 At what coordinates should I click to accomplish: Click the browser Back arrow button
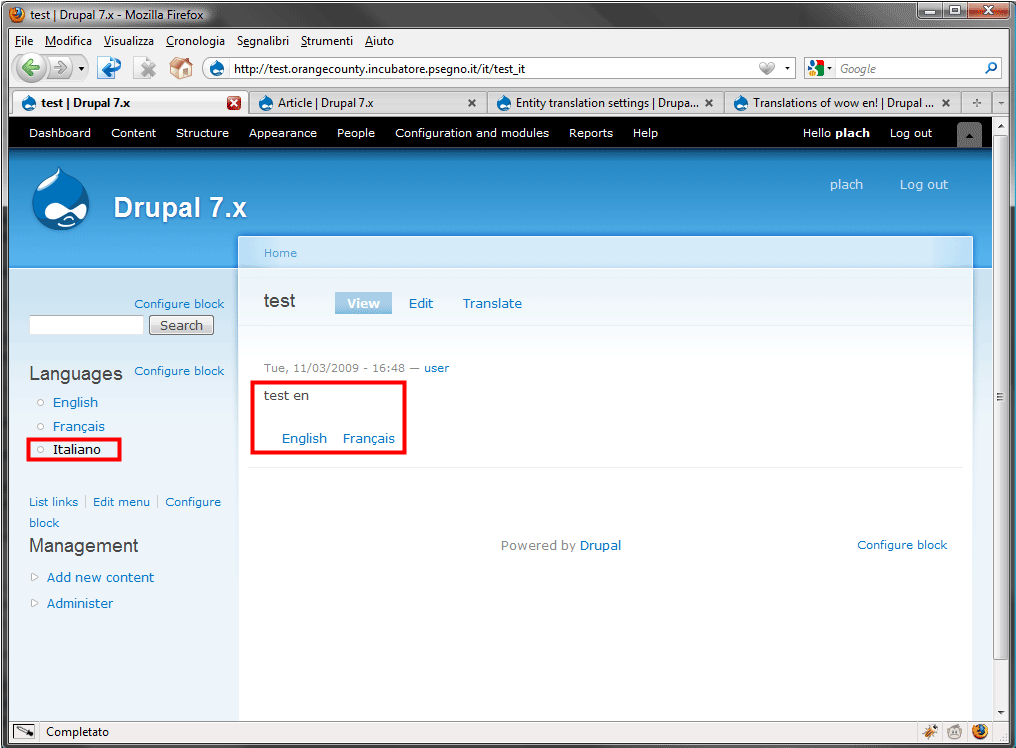(x=30, y=67)
